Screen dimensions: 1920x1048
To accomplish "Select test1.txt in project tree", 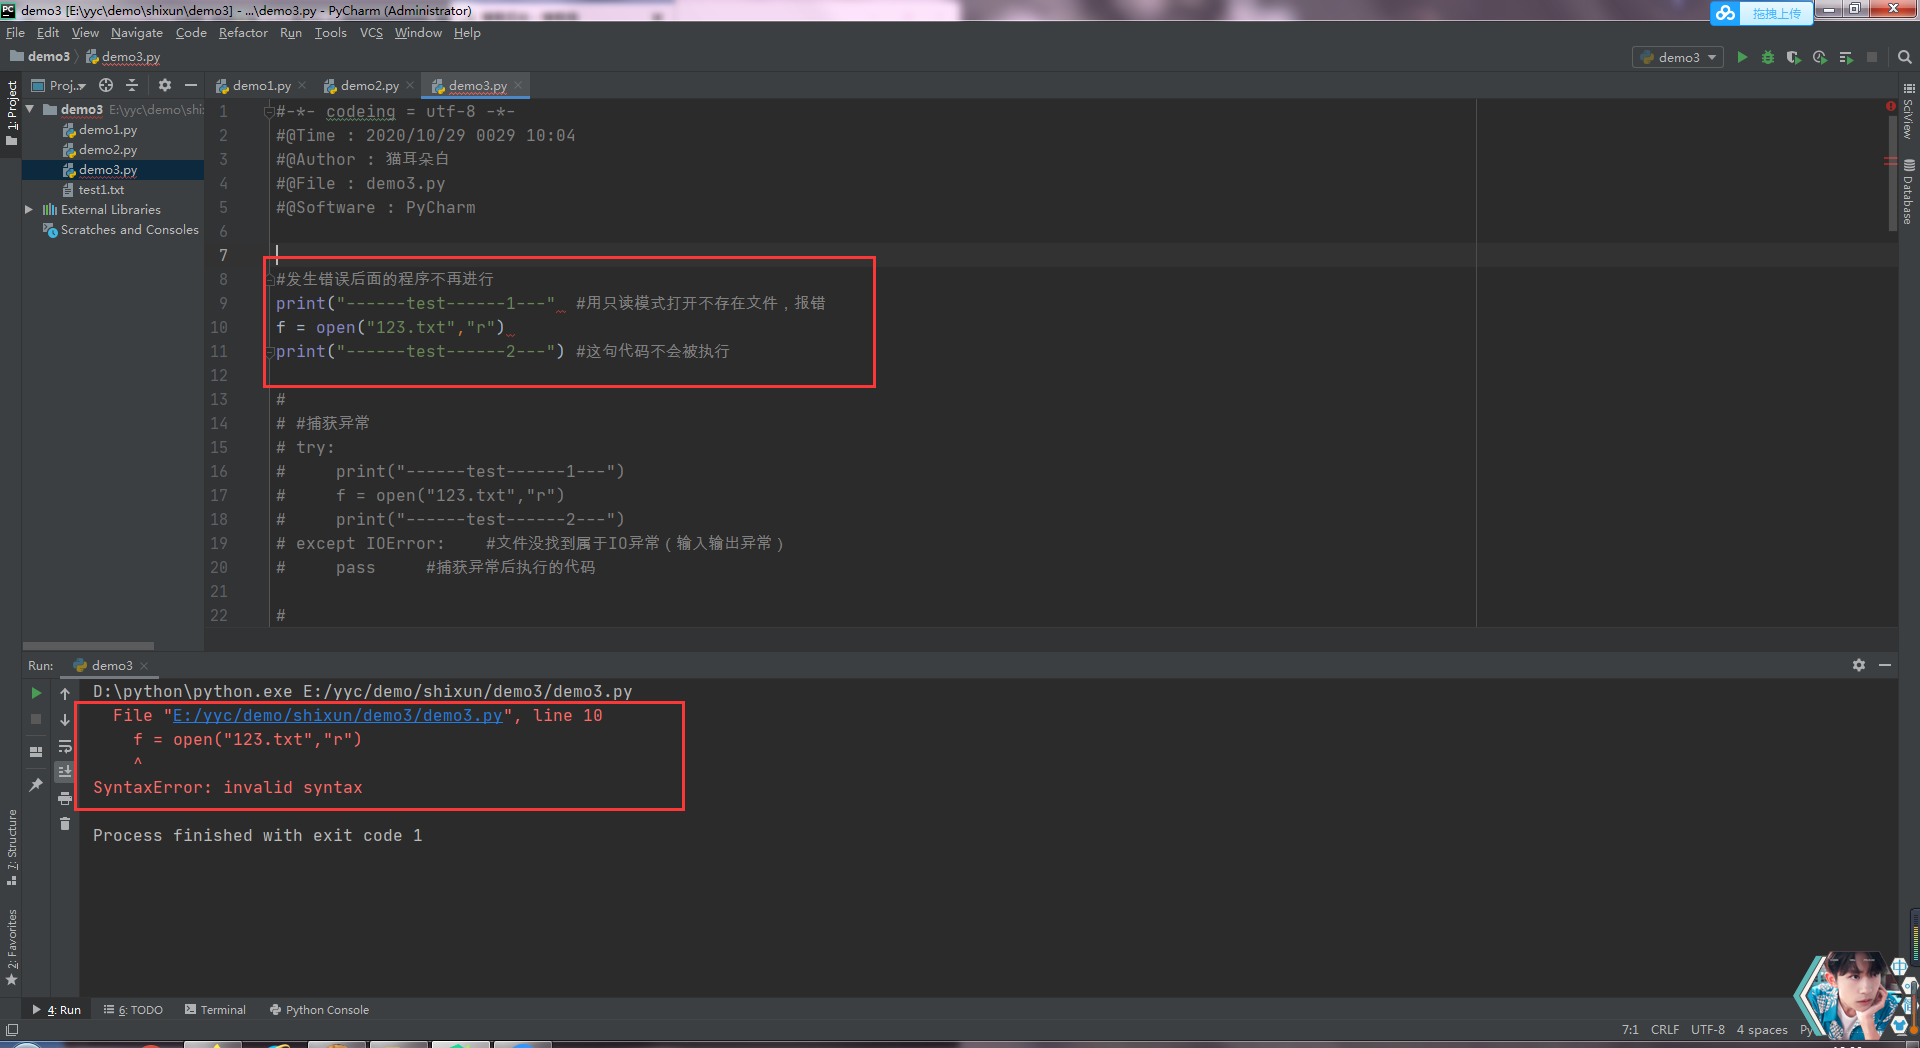I will 101,190.
